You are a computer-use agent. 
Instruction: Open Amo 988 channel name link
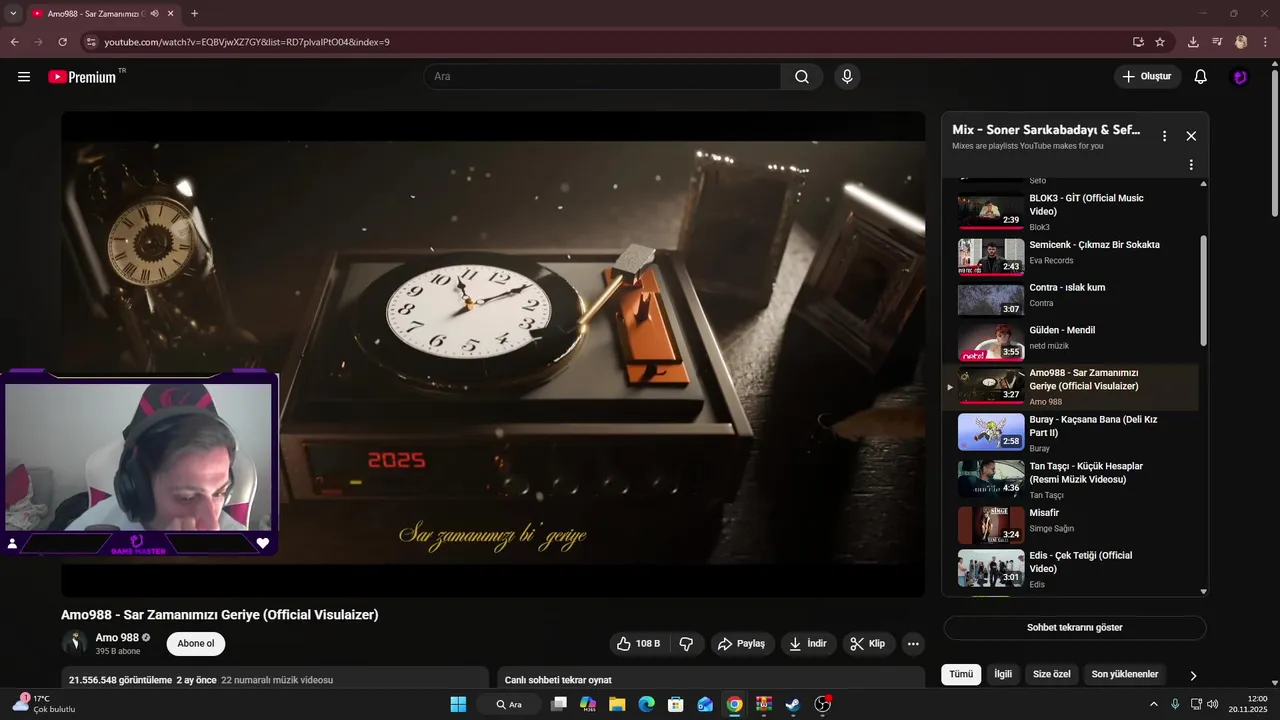[117, 638]
